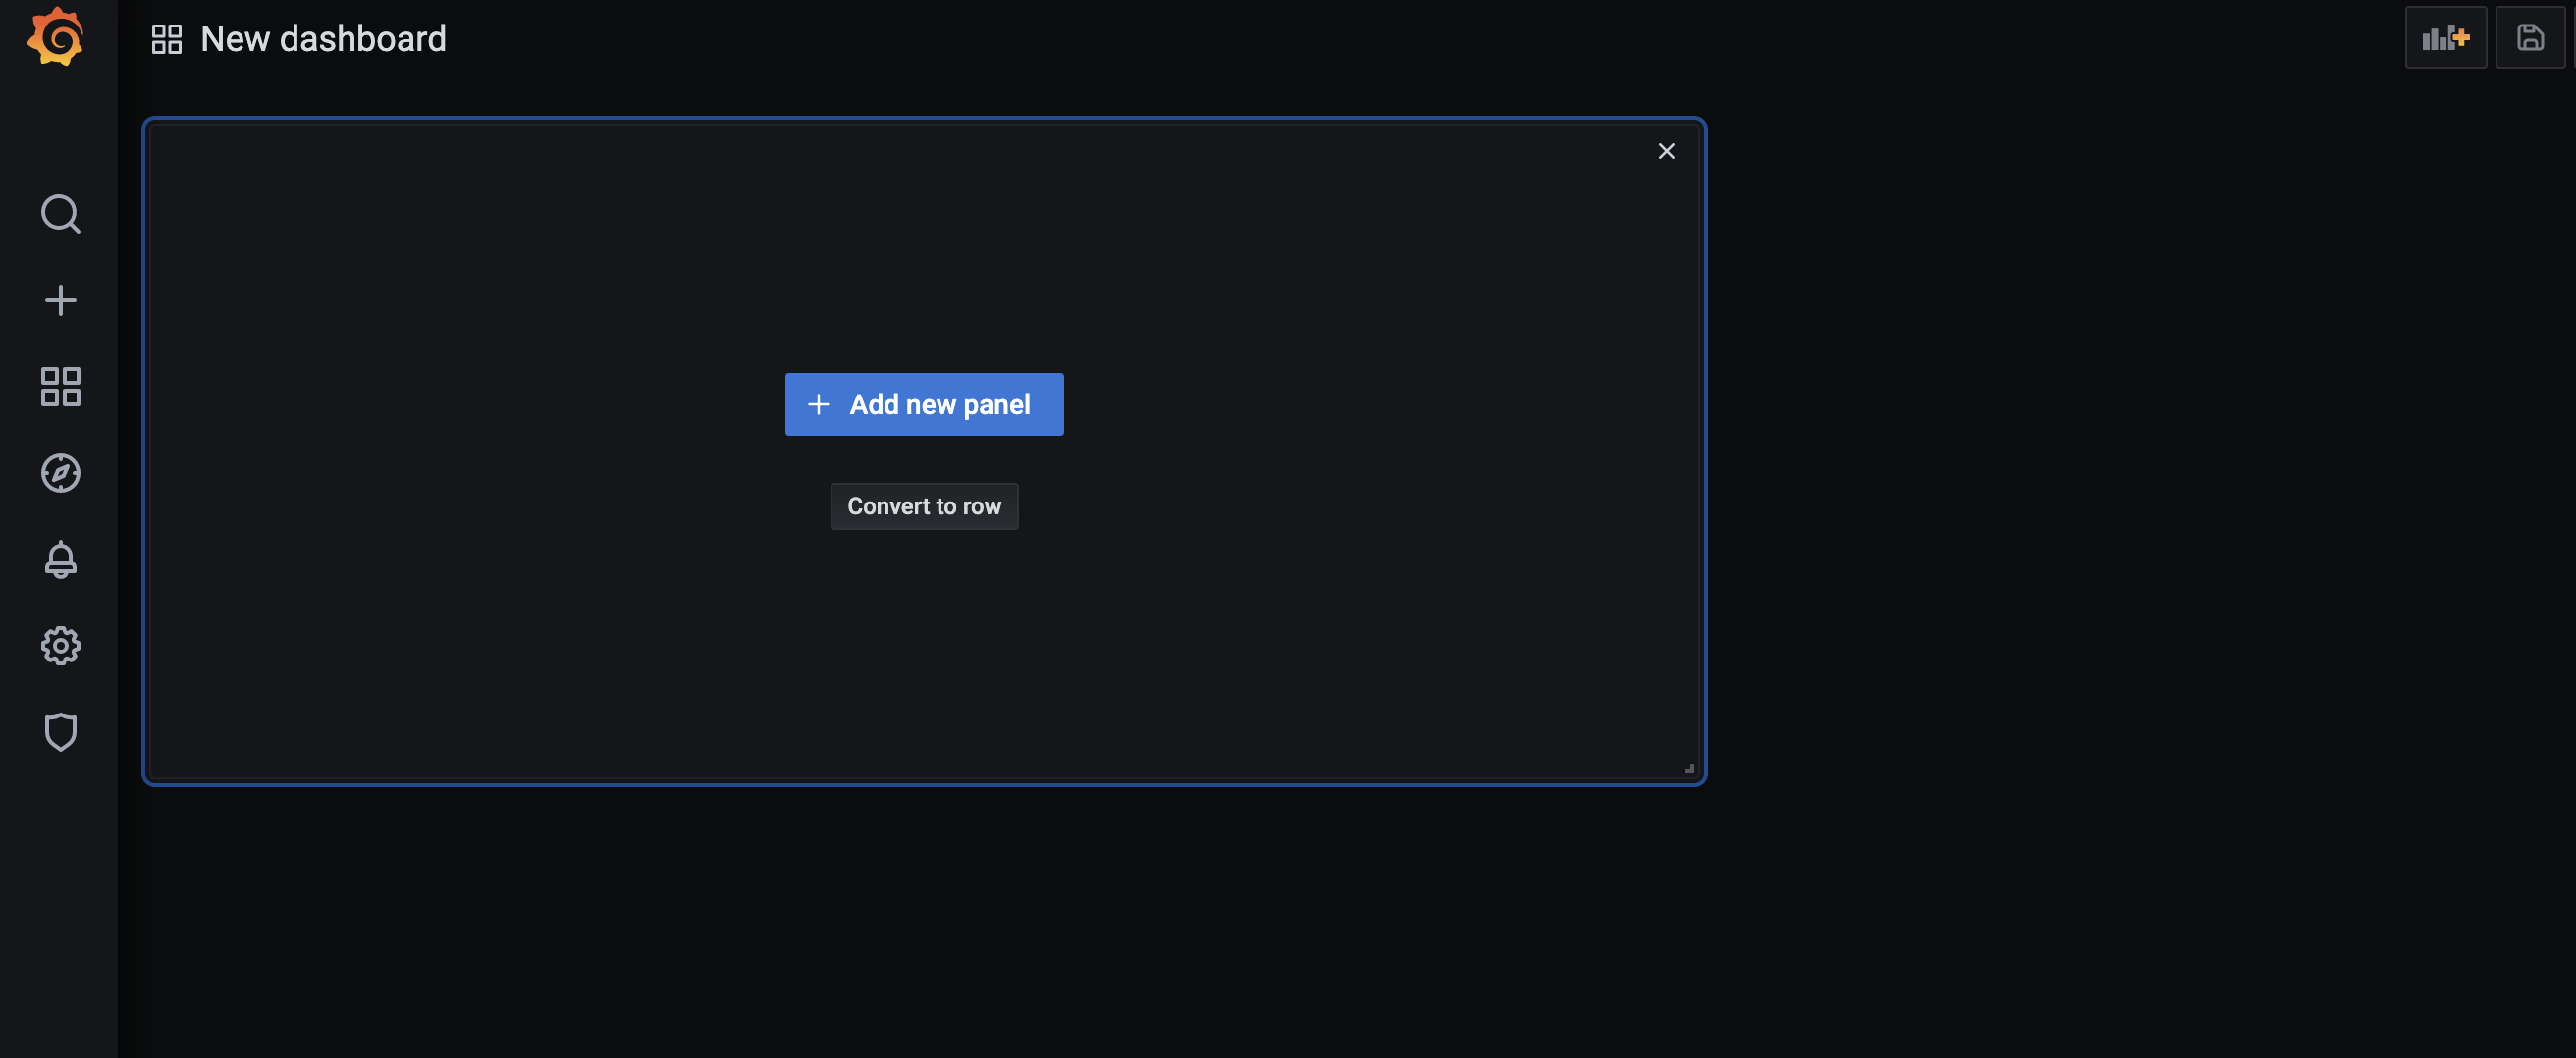Screen dimensions: 2576x1058
Task: Save the dashboard using the toolbar icon
Action: tap(2530, 37)
